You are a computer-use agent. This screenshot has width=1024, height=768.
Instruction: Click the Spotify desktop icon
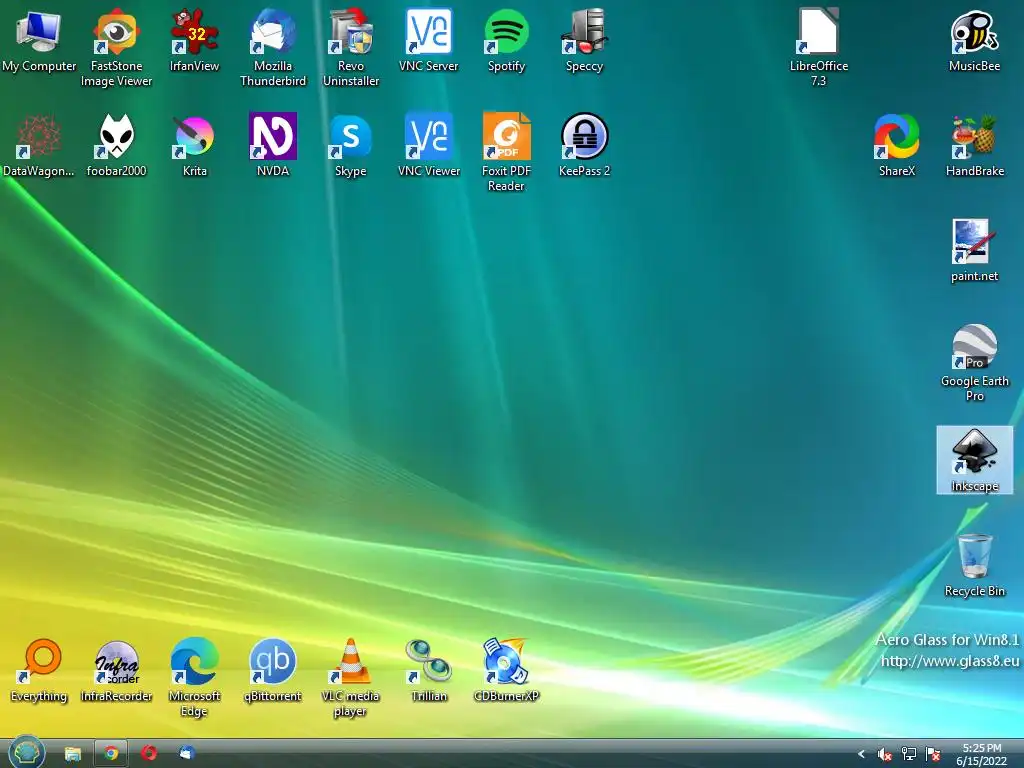click(506, 40)
